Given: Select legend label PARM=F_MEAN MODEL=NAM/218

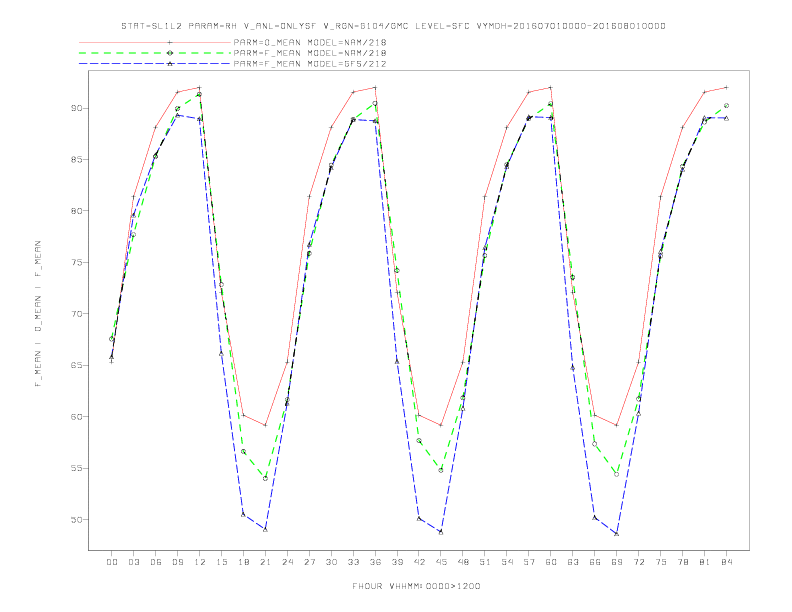Looking at the screenshot, I should [310, 53].
